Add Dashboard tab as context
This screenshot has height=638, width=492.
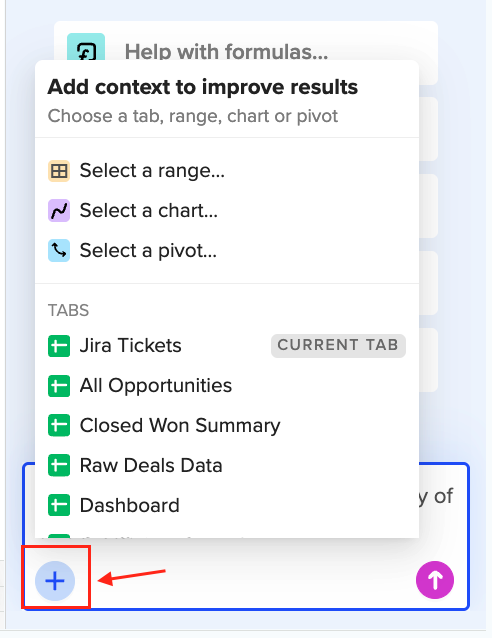pyautogui.click(x=227, y=505)
